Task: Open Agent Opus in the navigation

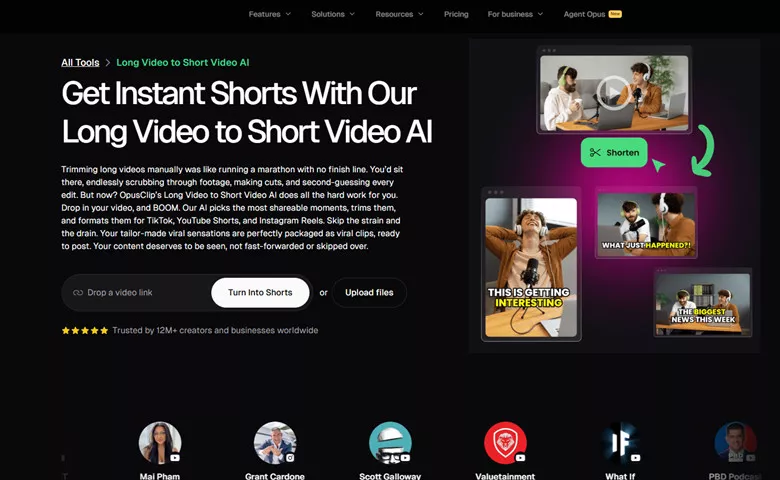Action: tap(584, 14)
